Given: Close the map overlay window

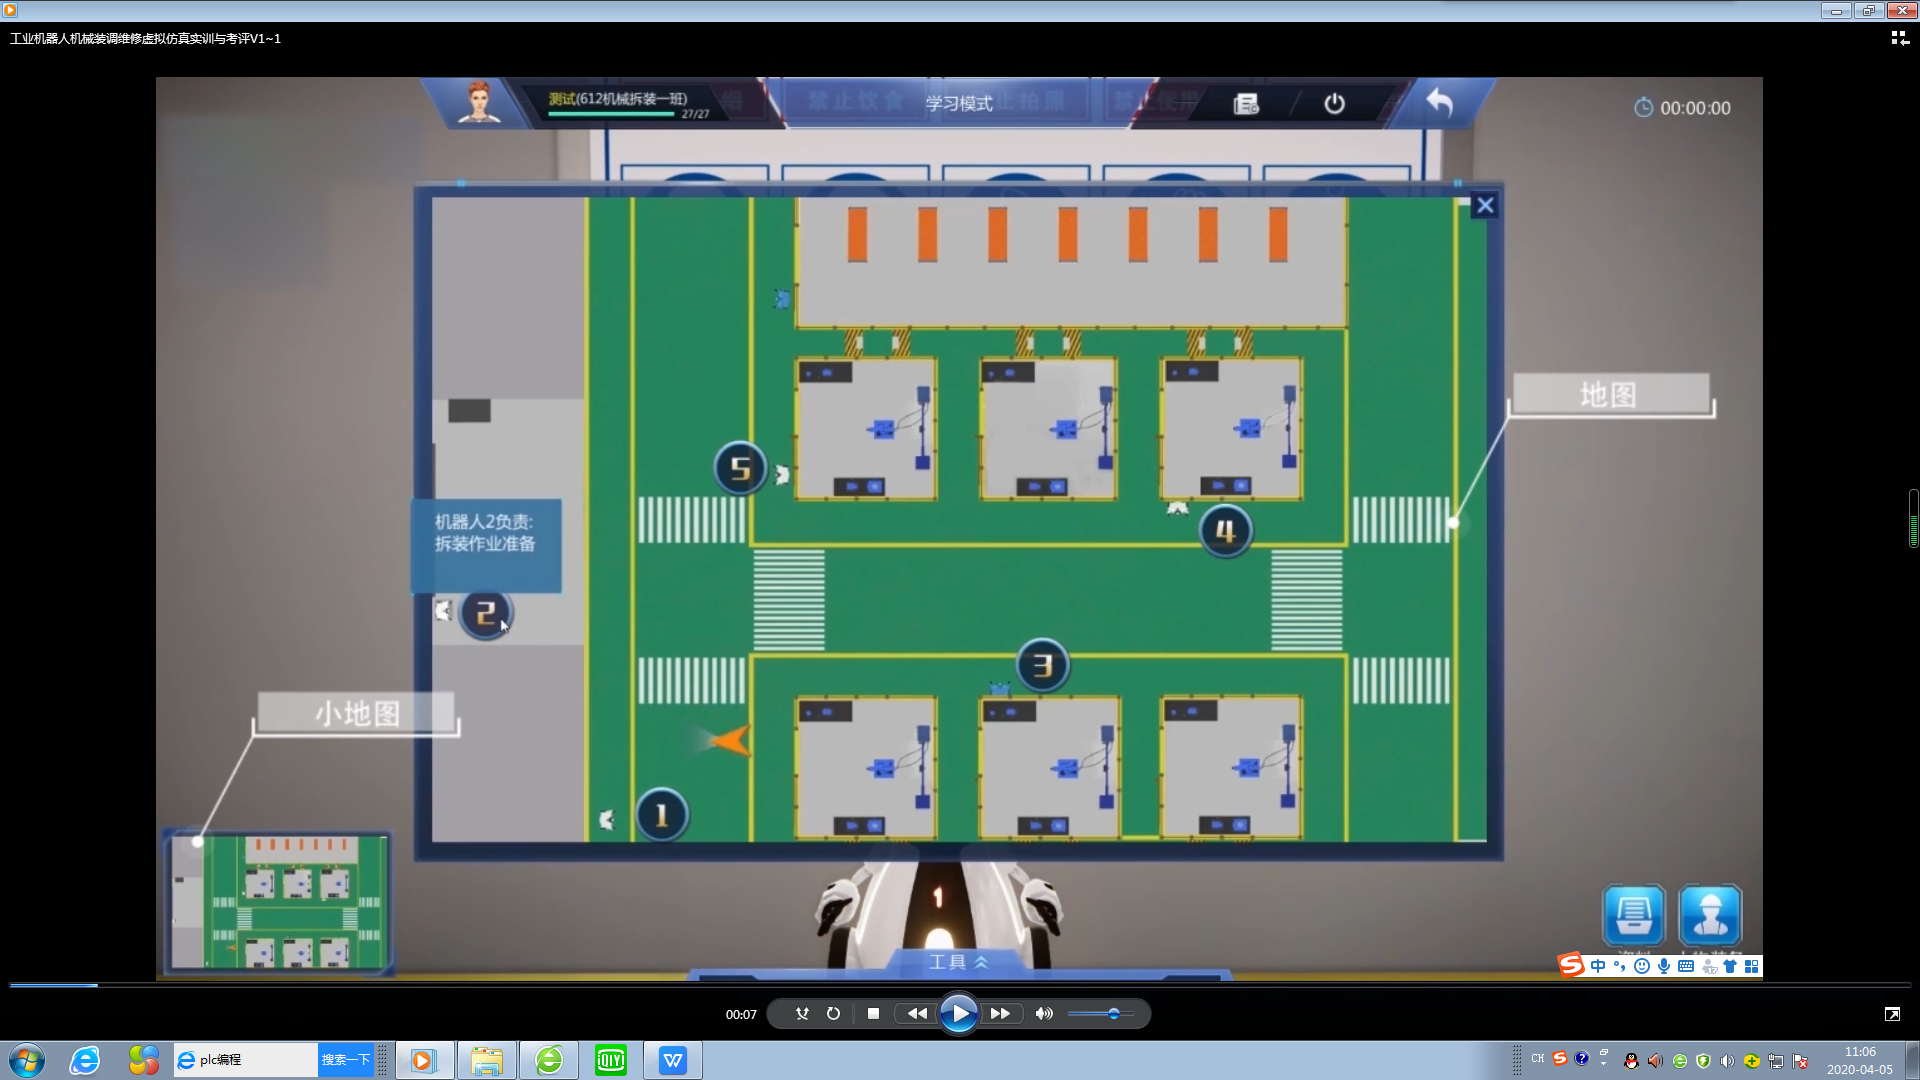Looking at the screenshot, I should [1485, 205].
